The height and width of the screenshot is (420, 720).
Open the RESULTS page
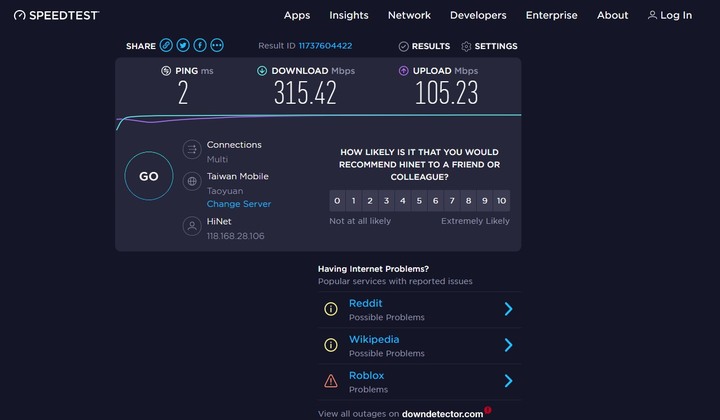pyautogui.click(x=431, y=46)
